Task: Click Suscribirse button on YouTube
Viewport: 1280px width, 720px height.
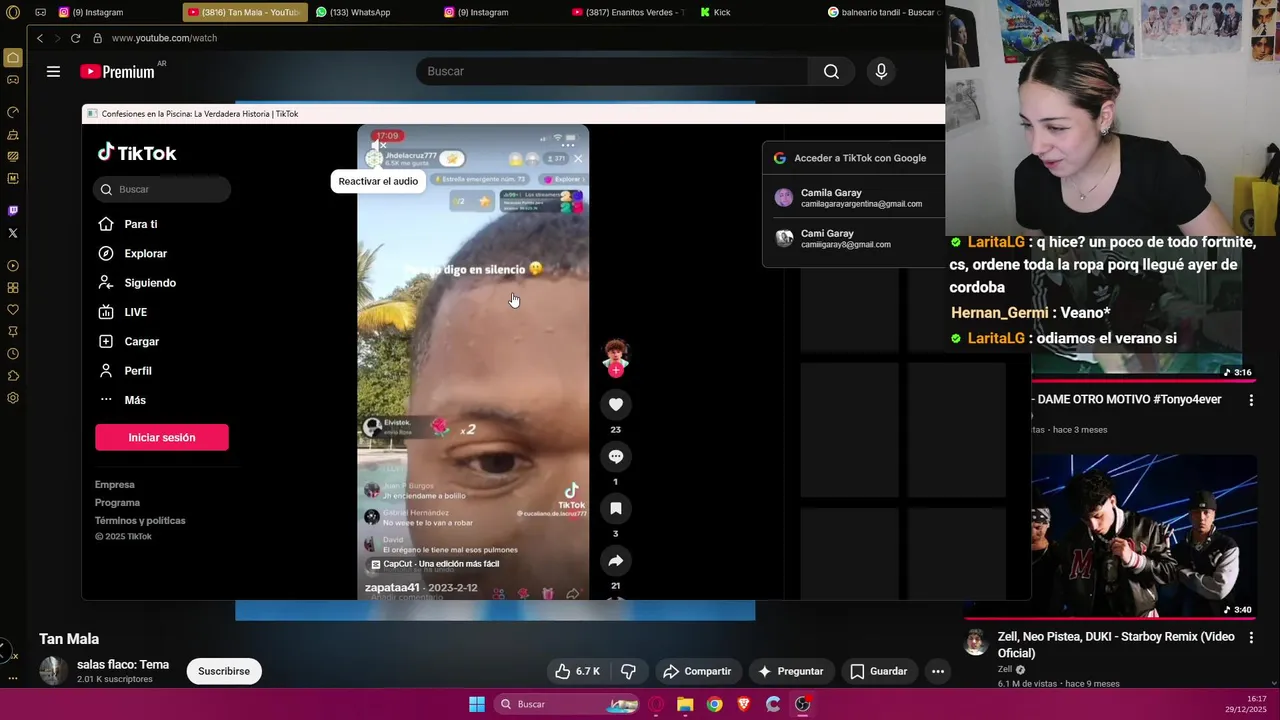Action: pyautogui.click(x=224, y=671)
